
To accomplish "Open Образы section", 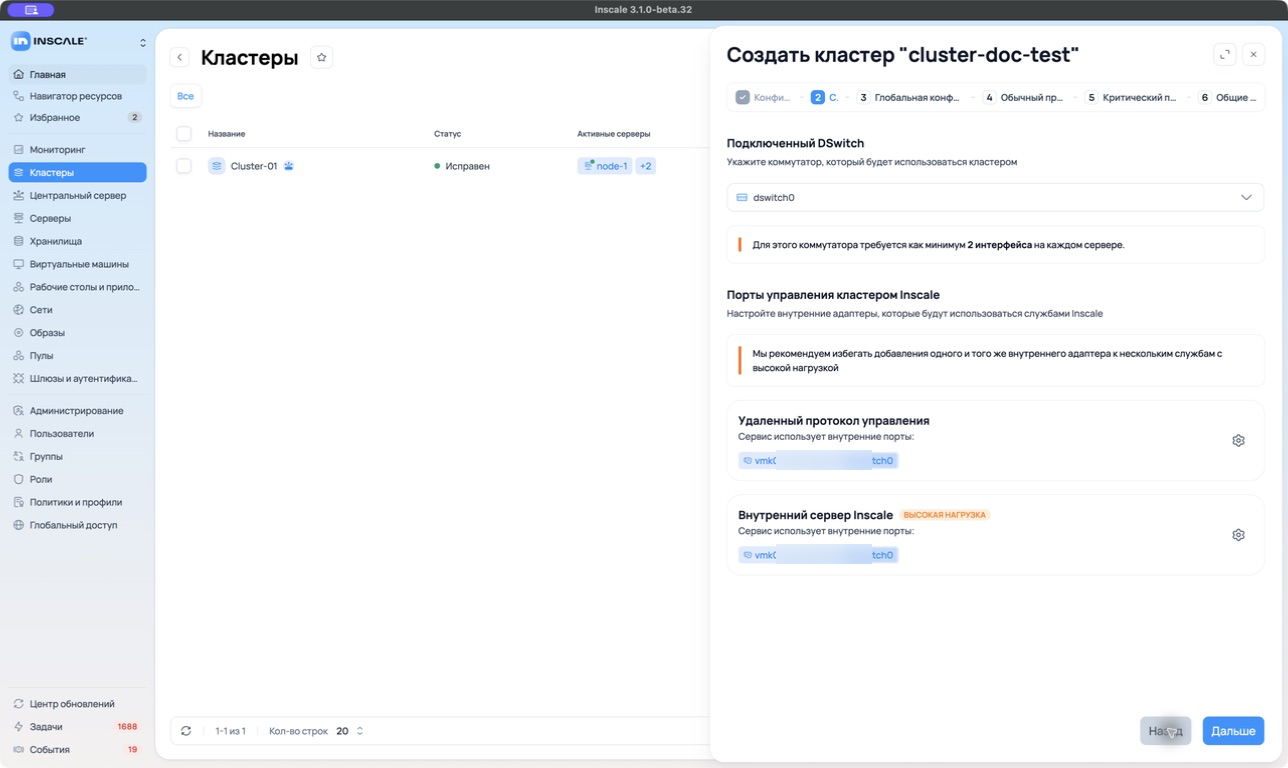I will point(77,333).
